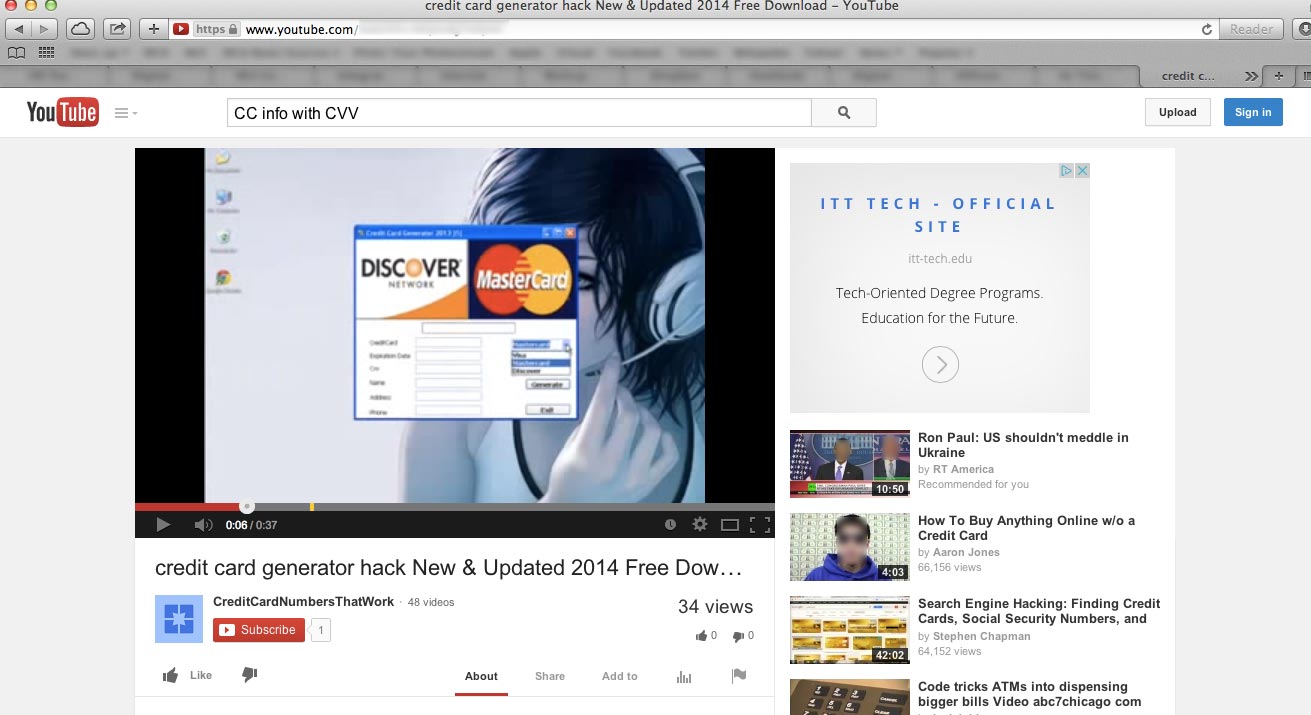1311x715 pixels.
Task: Show the hidden tabs overflow chevron
Action: click(1251, 76)
